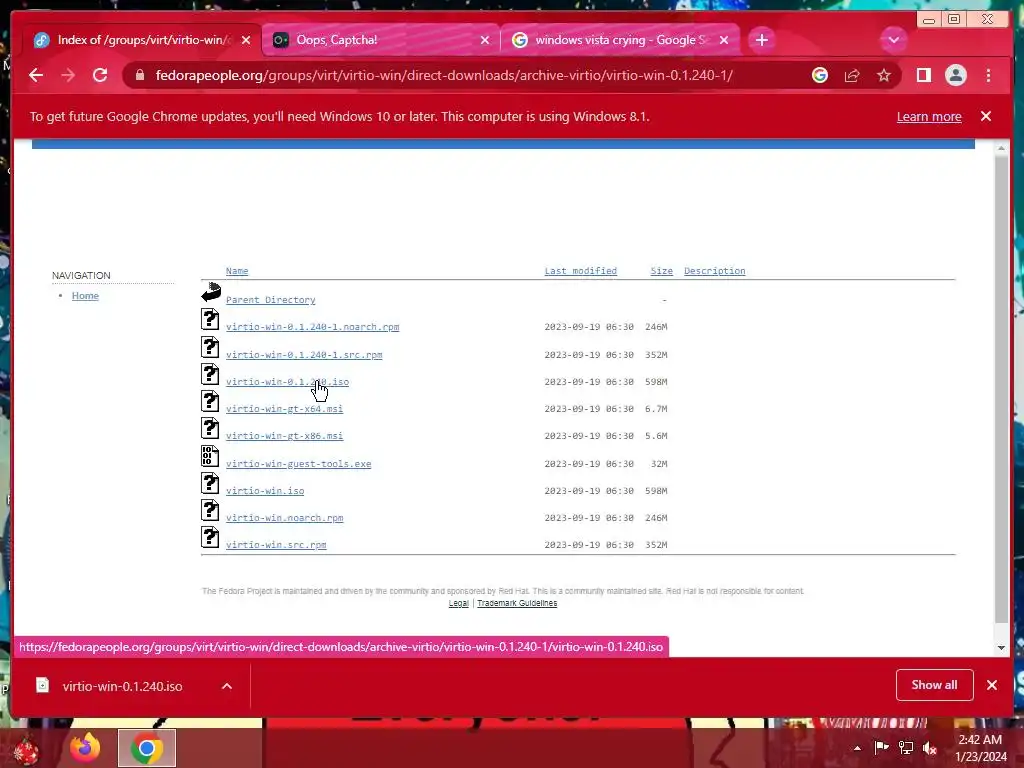Sort listing by Size
Viewport: 1024px width, 768px height.
coord(662,271)
